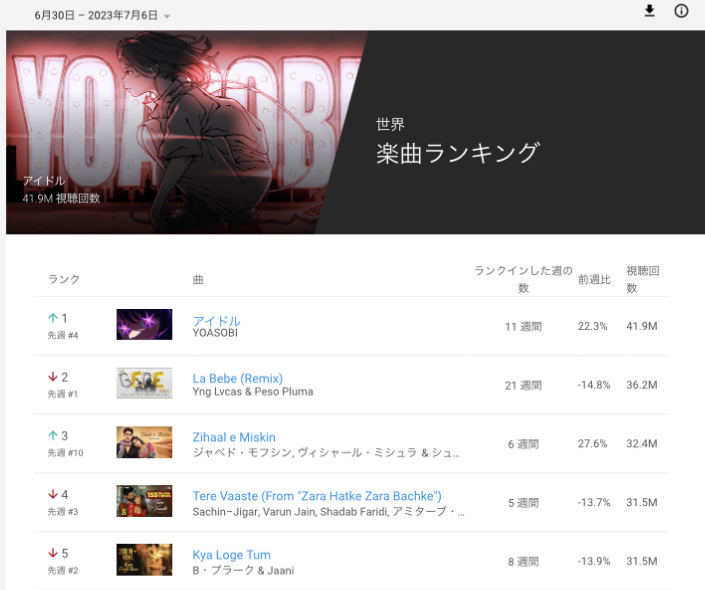Open the Kya Loge Tum song link
Screen dimensions: 705x590
(x=232, y=555)
